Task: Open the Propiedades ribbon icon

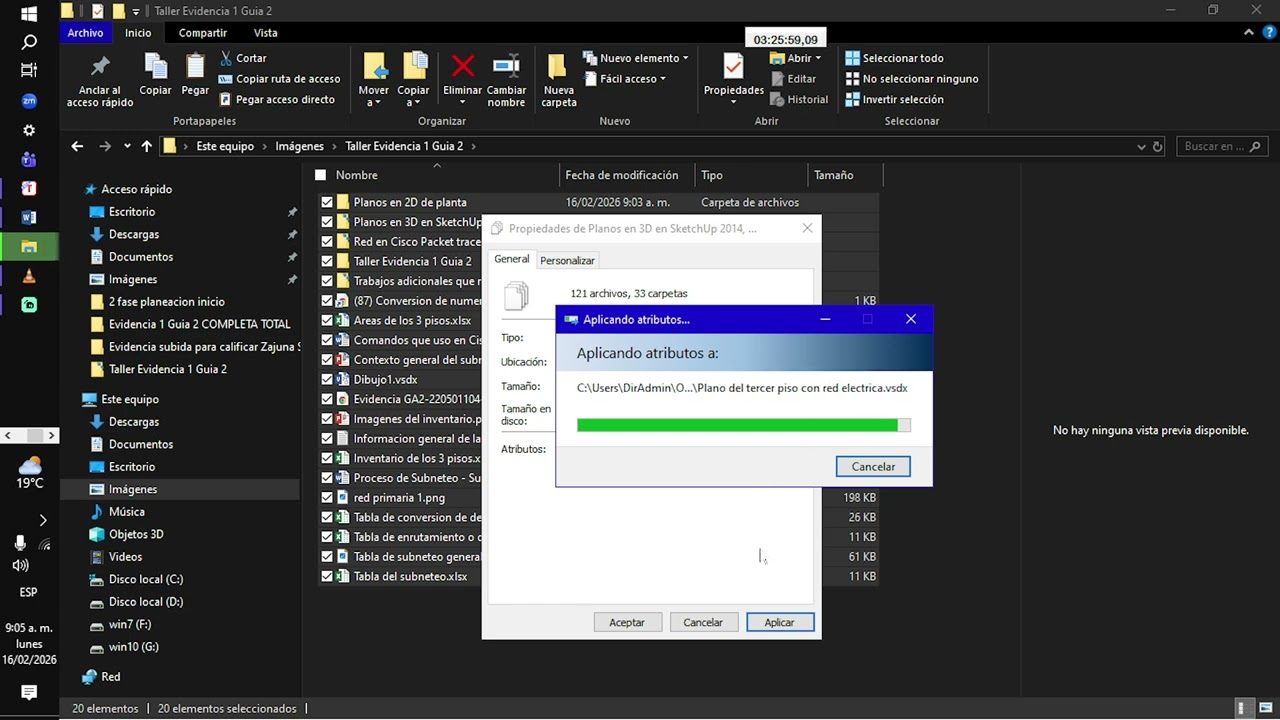Action: pyautogui.click(x=733, y=67)
